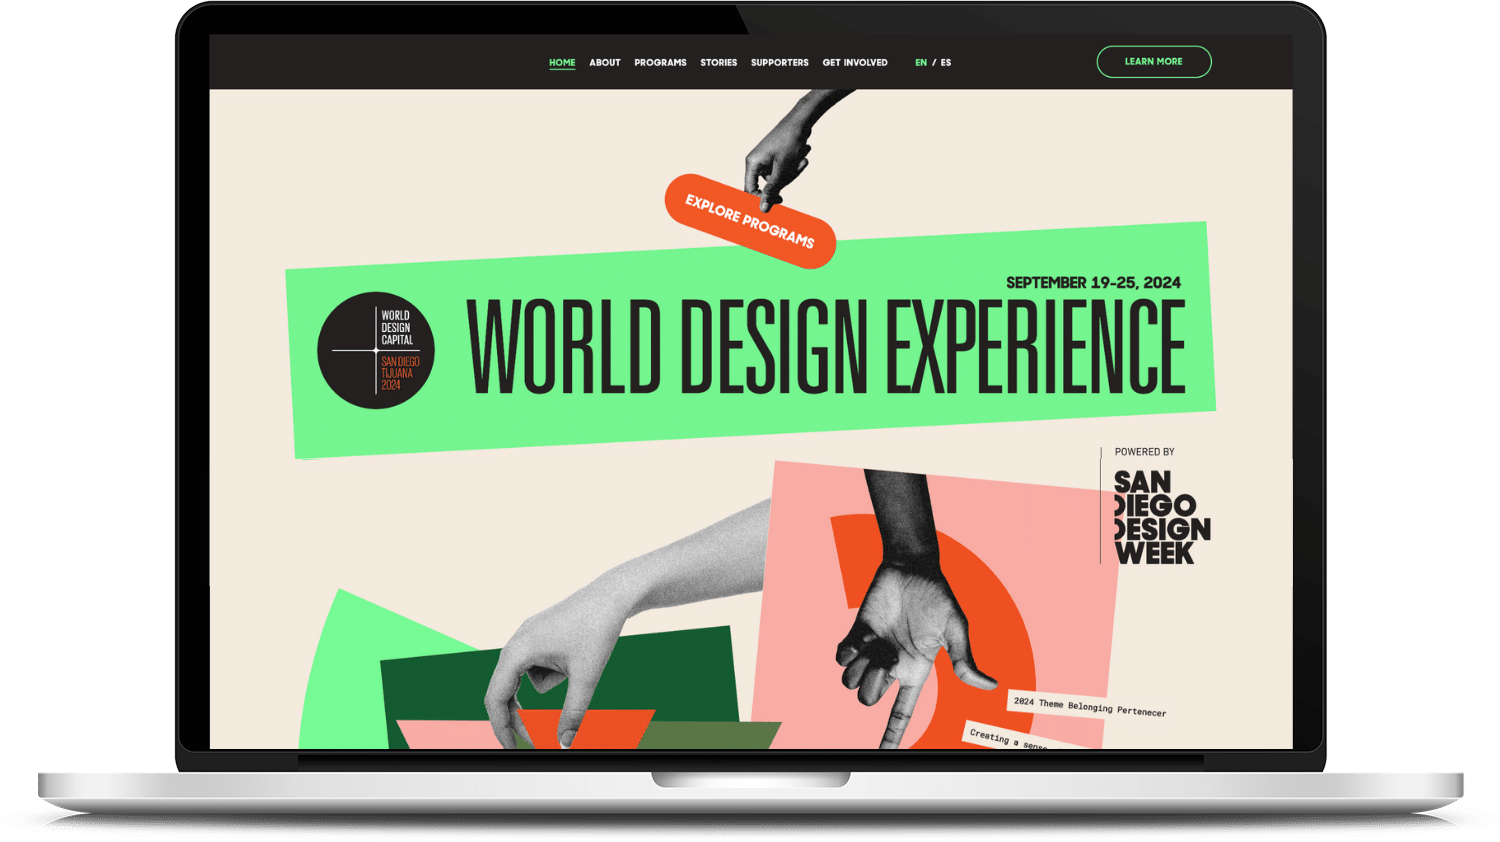The width and height of the screenshot is (1500, 842).
Task: Open the Supporters page
Action: pos(779,62)
